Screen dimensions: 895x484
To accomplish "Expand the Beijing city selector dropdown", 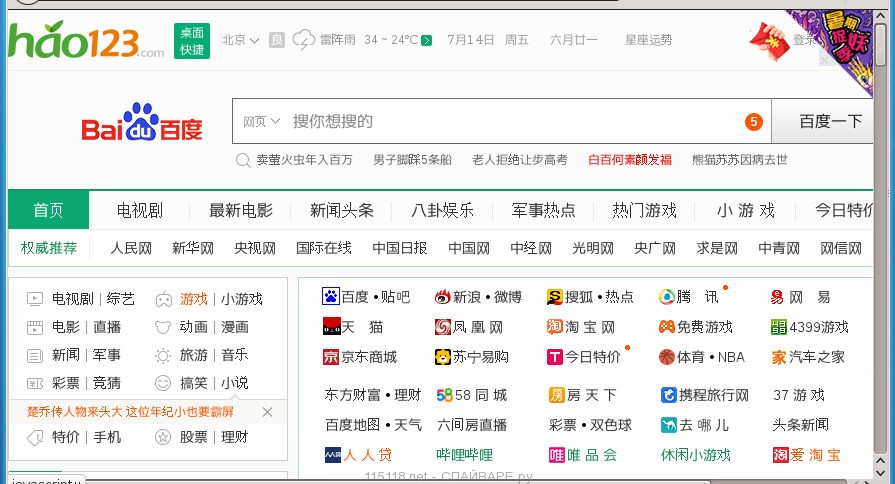I will [x=241, y=40].
